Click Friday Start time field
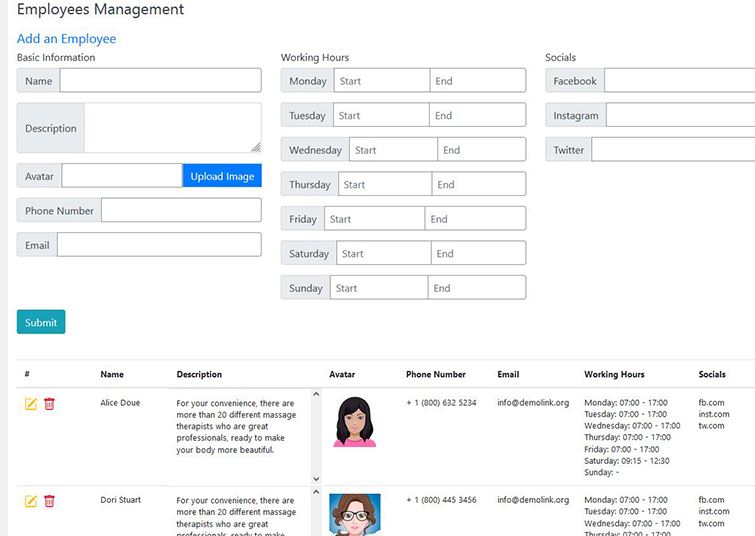 (x=375, y=219)
